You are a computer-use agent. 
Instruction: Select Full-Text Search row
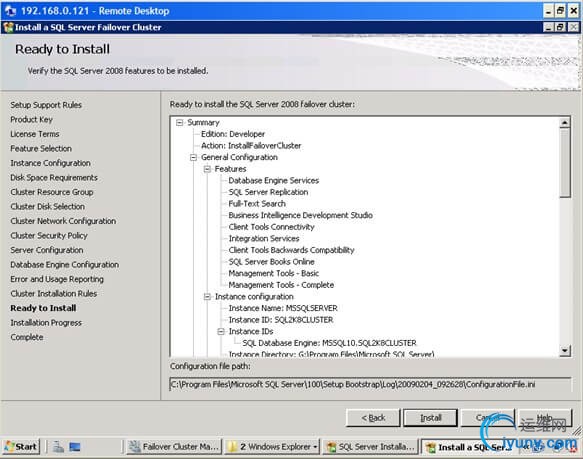click(257, 204)
